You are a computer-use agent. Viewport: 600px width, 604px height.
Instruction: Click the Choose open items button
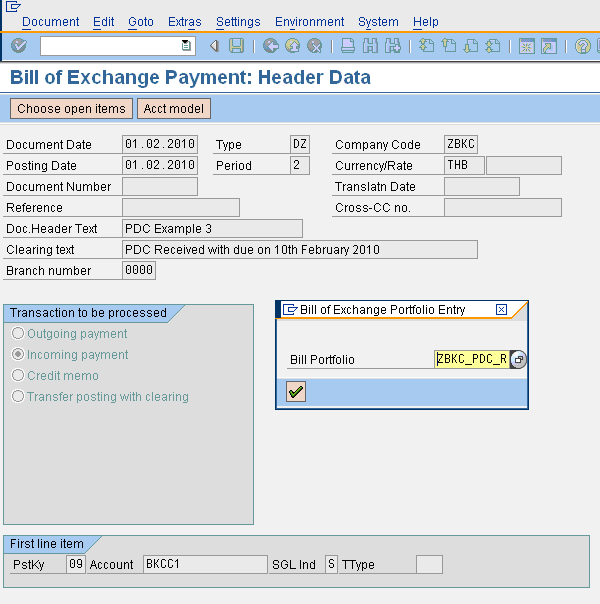pos(71,109)
